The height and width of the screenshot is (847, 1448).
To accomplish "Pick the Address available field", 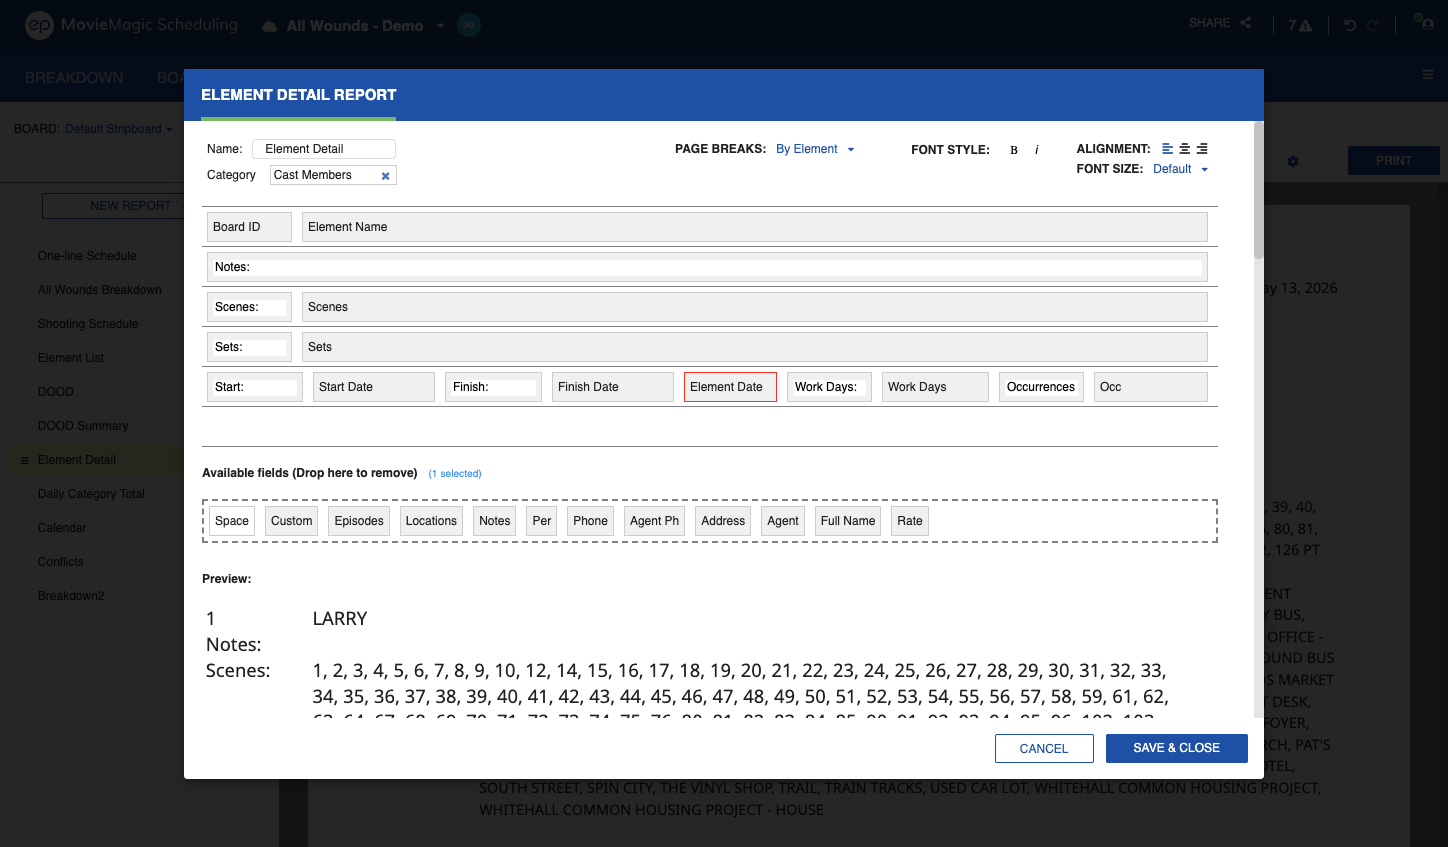I will [723, 521].
